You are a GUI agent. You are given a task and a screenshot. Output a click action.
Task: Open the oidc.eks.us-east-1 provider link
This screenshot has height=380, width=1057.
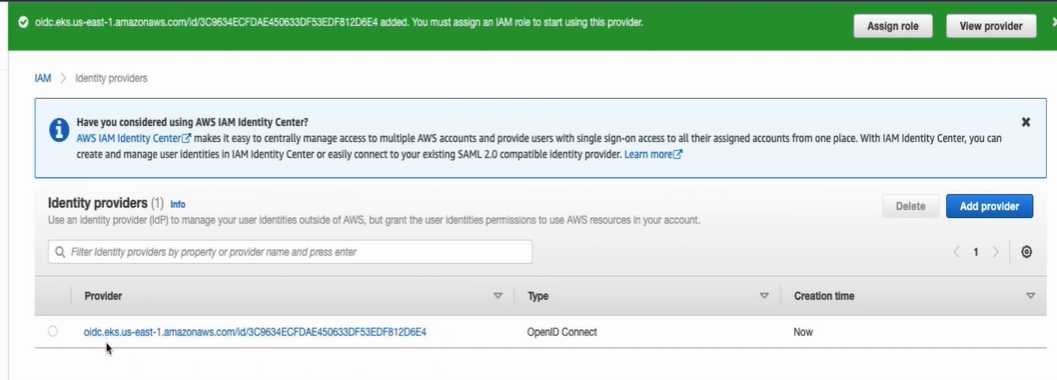tap(255, 332)
